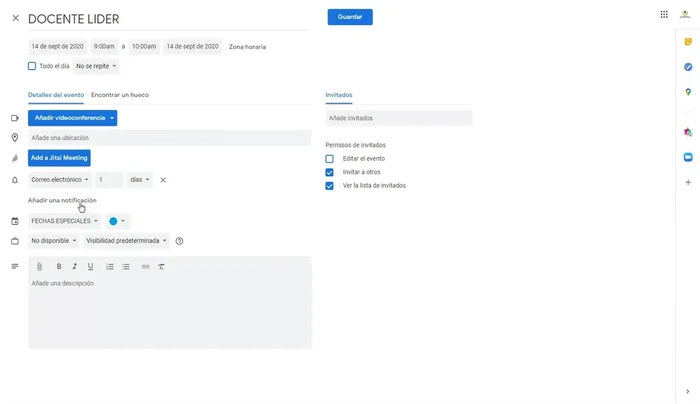Open the colorful add-on icon in side panel
The image size is (700, 404).
click(688, 132)
